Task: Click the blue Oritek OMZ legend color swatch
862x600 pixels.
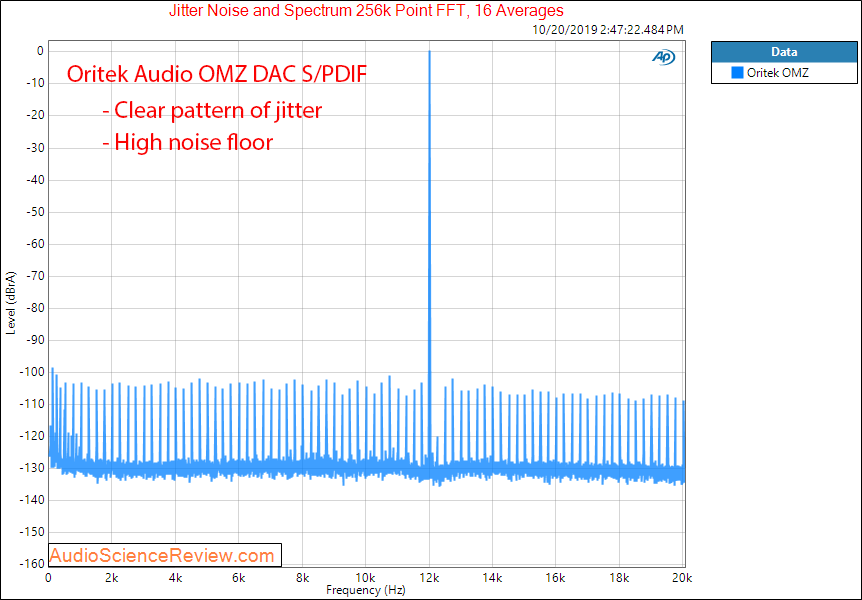Action: [x=737, y=73]
